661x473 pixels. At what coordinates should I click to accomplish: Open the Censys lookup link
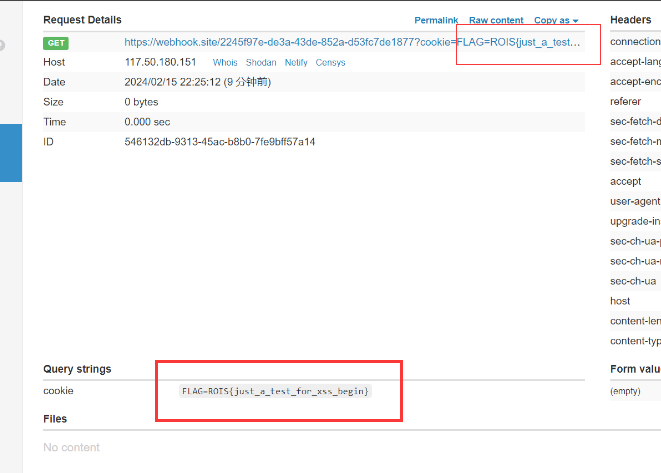click(x=331, y=62)
